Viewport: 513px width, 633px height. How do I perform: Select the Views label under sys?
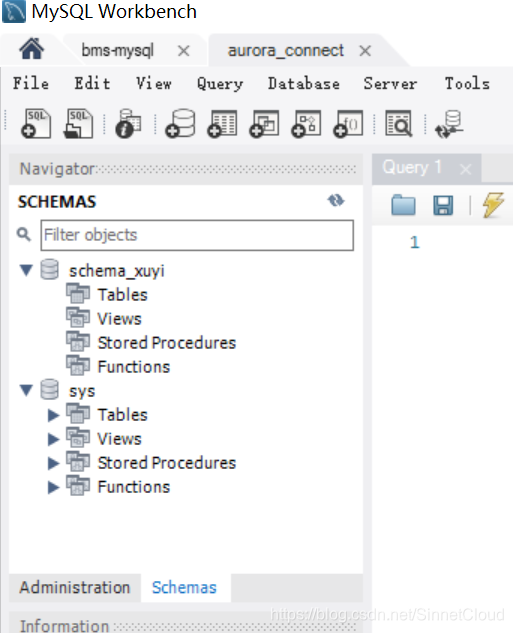pyautogui.click(x=119, y=439)
